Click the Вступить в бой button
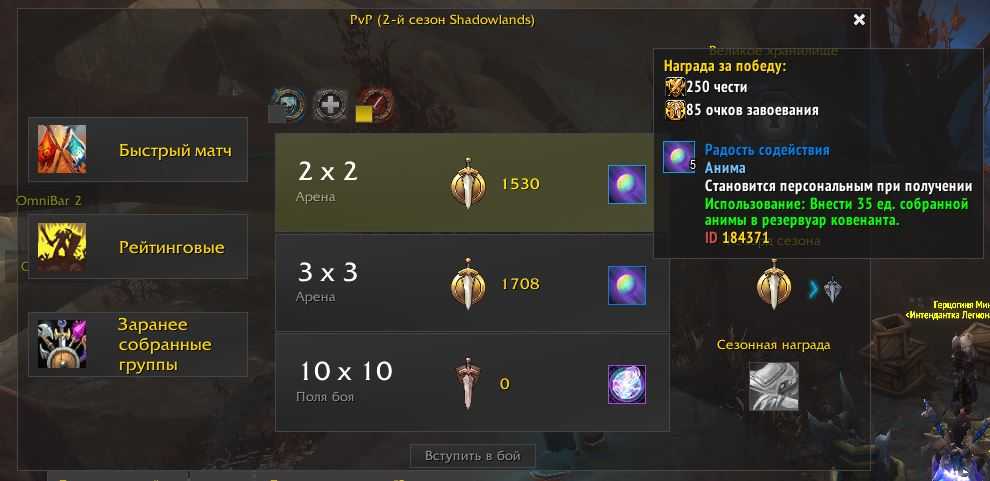Viewport: 990px width, 481px height. (x=473, y=456)
